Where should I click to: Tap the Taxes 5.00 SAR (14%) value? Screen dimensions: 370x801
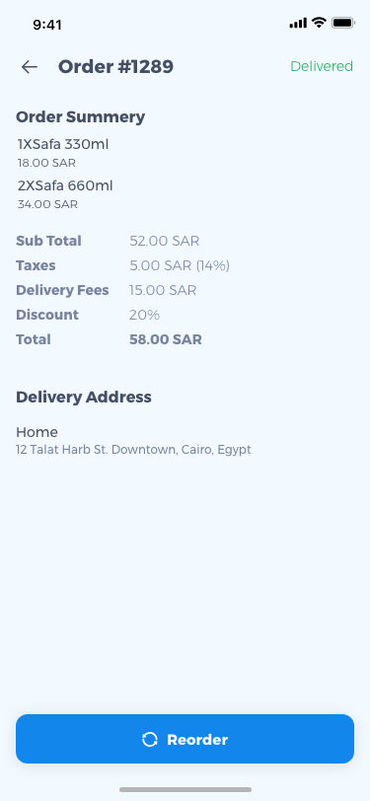[x=179, y=266]
